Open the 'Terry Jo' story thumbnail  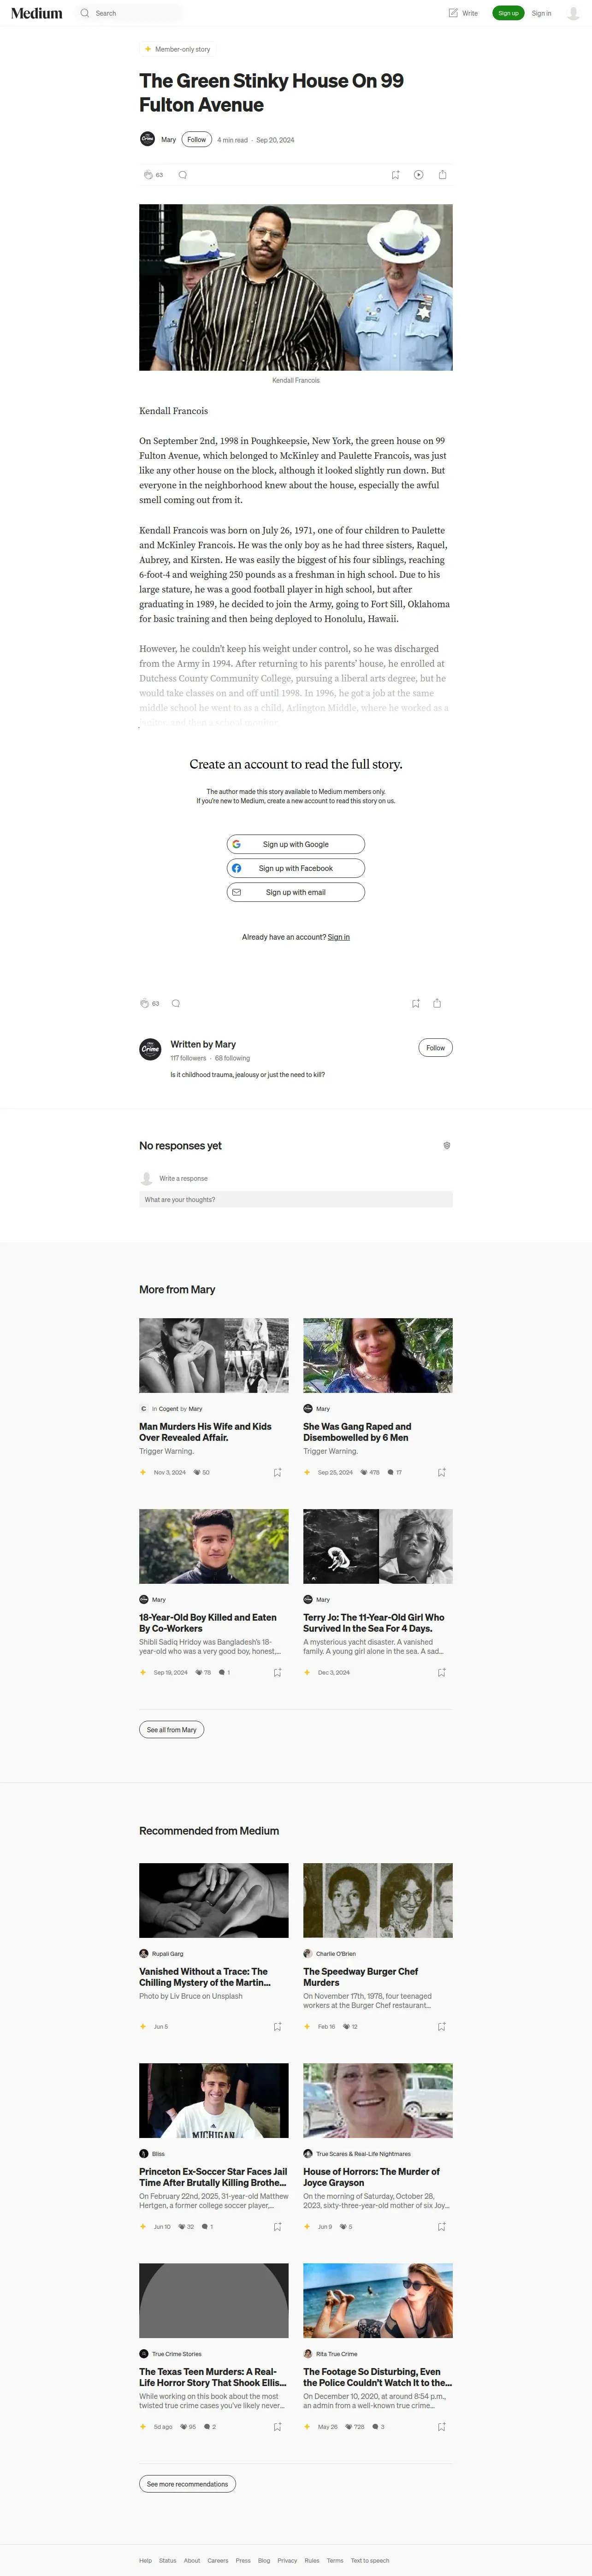378,1546
